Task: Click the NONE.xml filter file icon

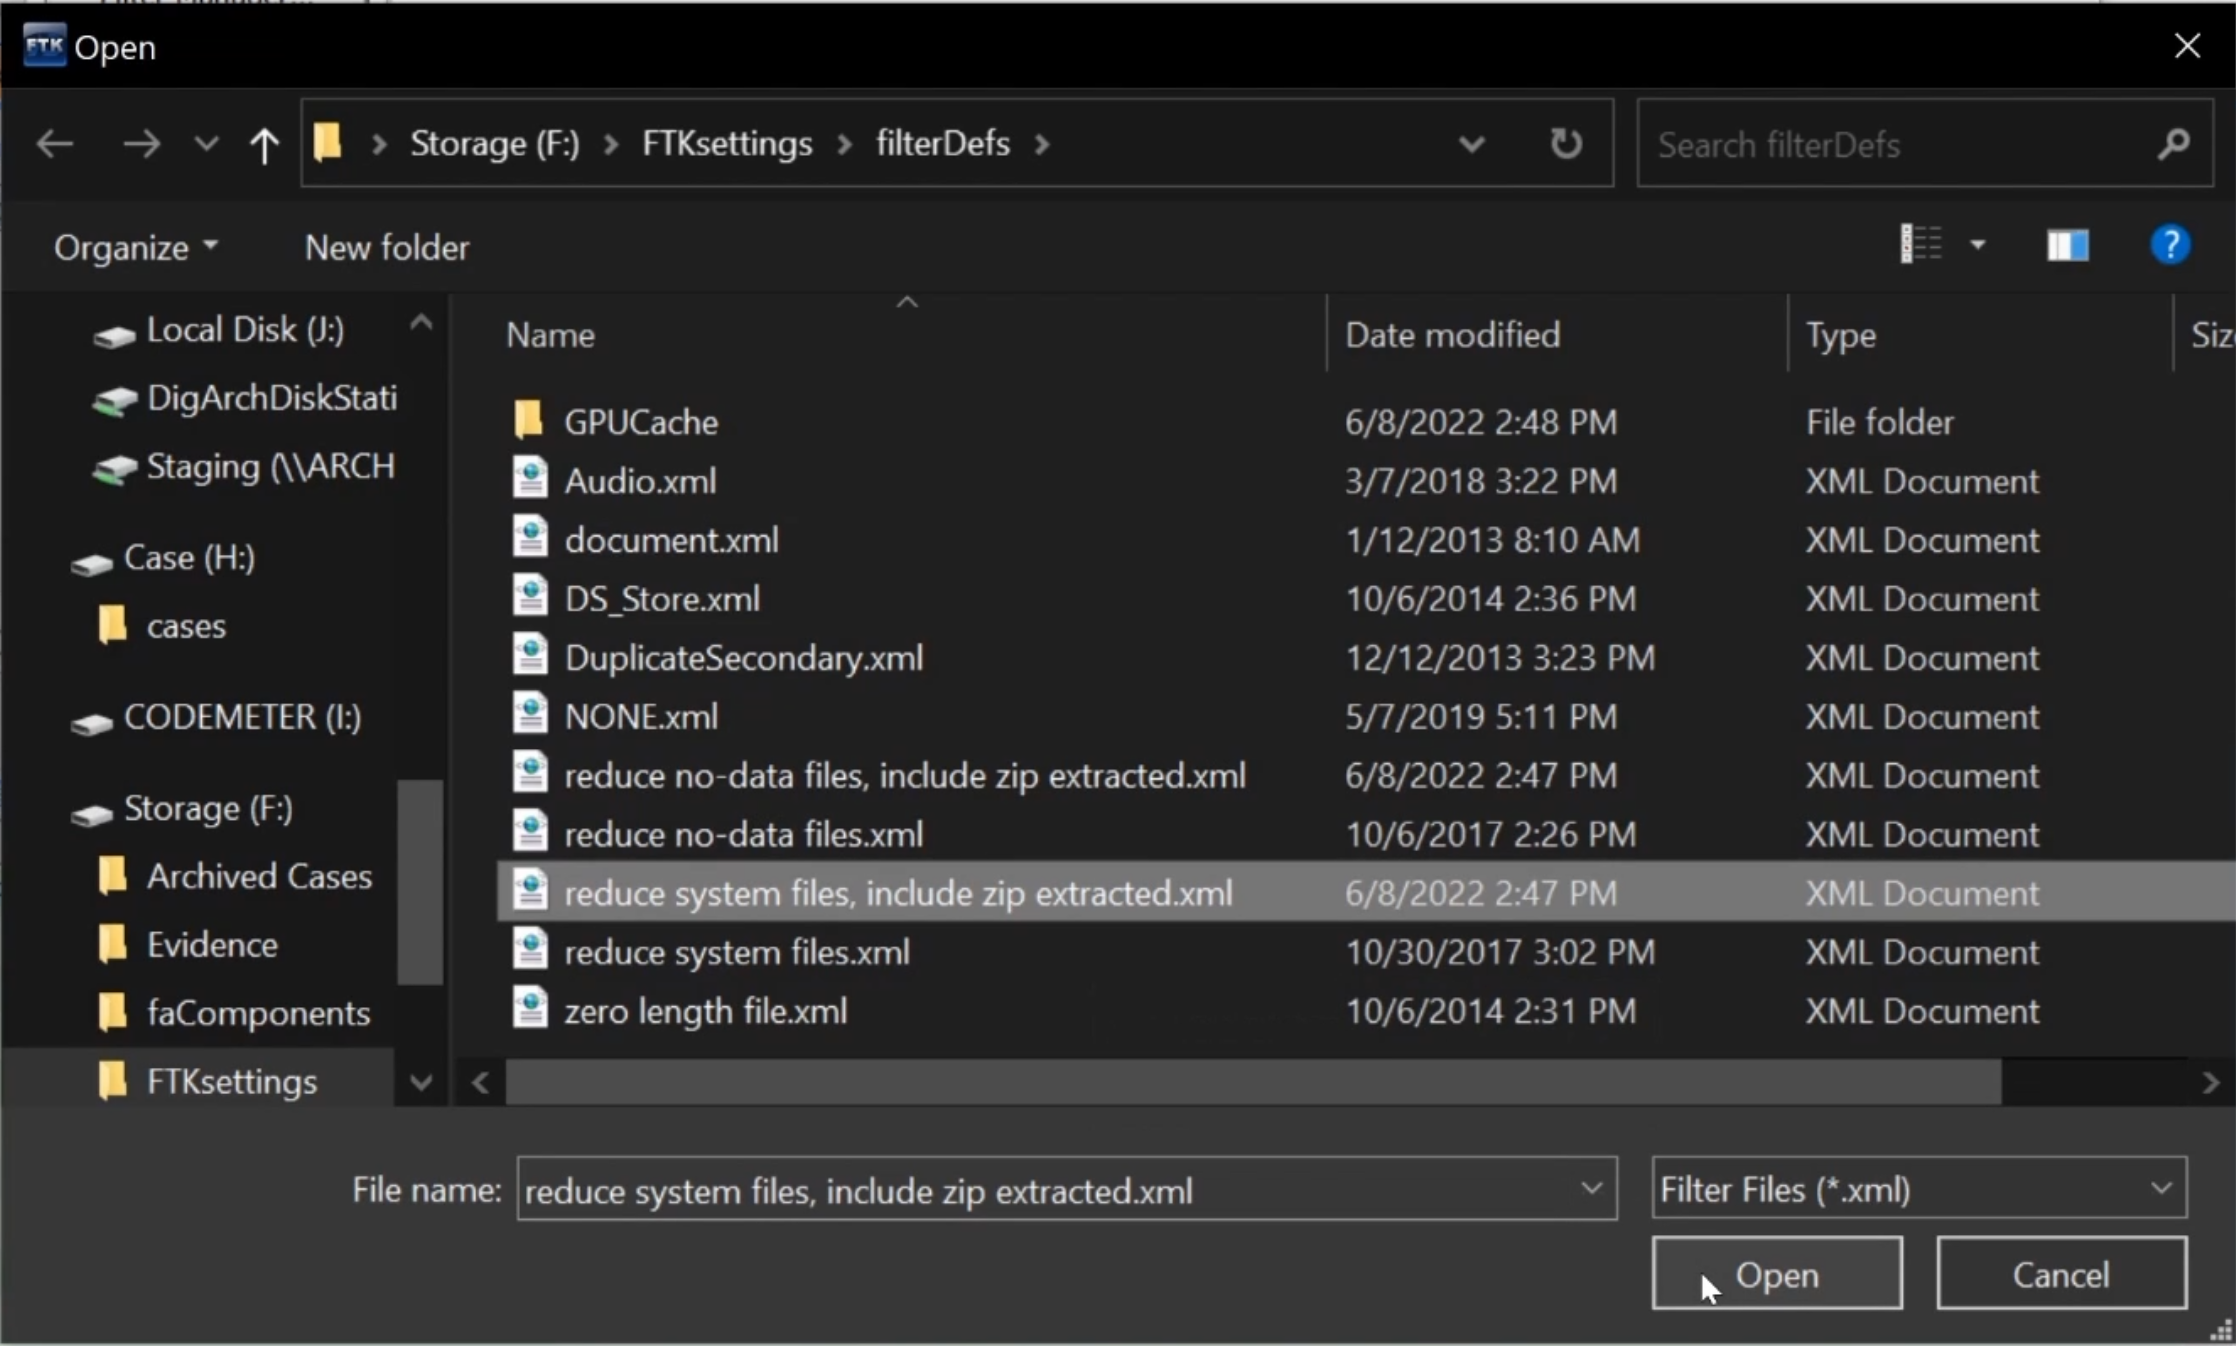Action: coord(529,715)
